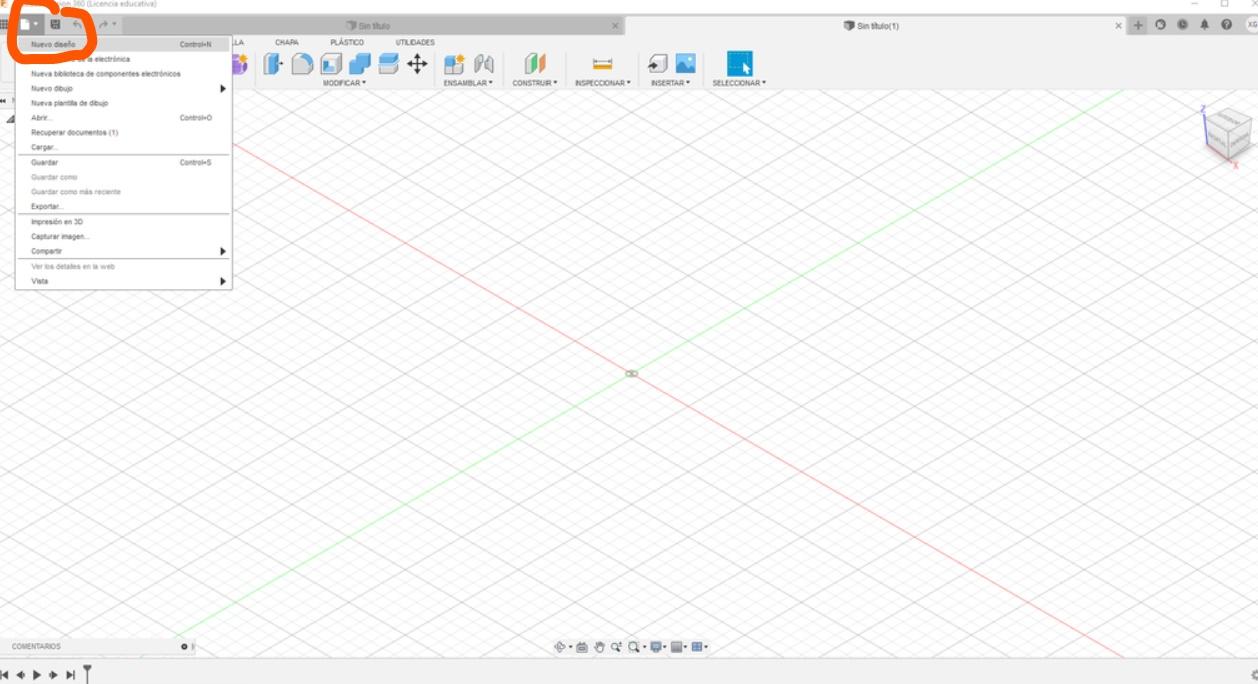
Task: Select the Press Pull tool icon
Action: tap(273, 64)
